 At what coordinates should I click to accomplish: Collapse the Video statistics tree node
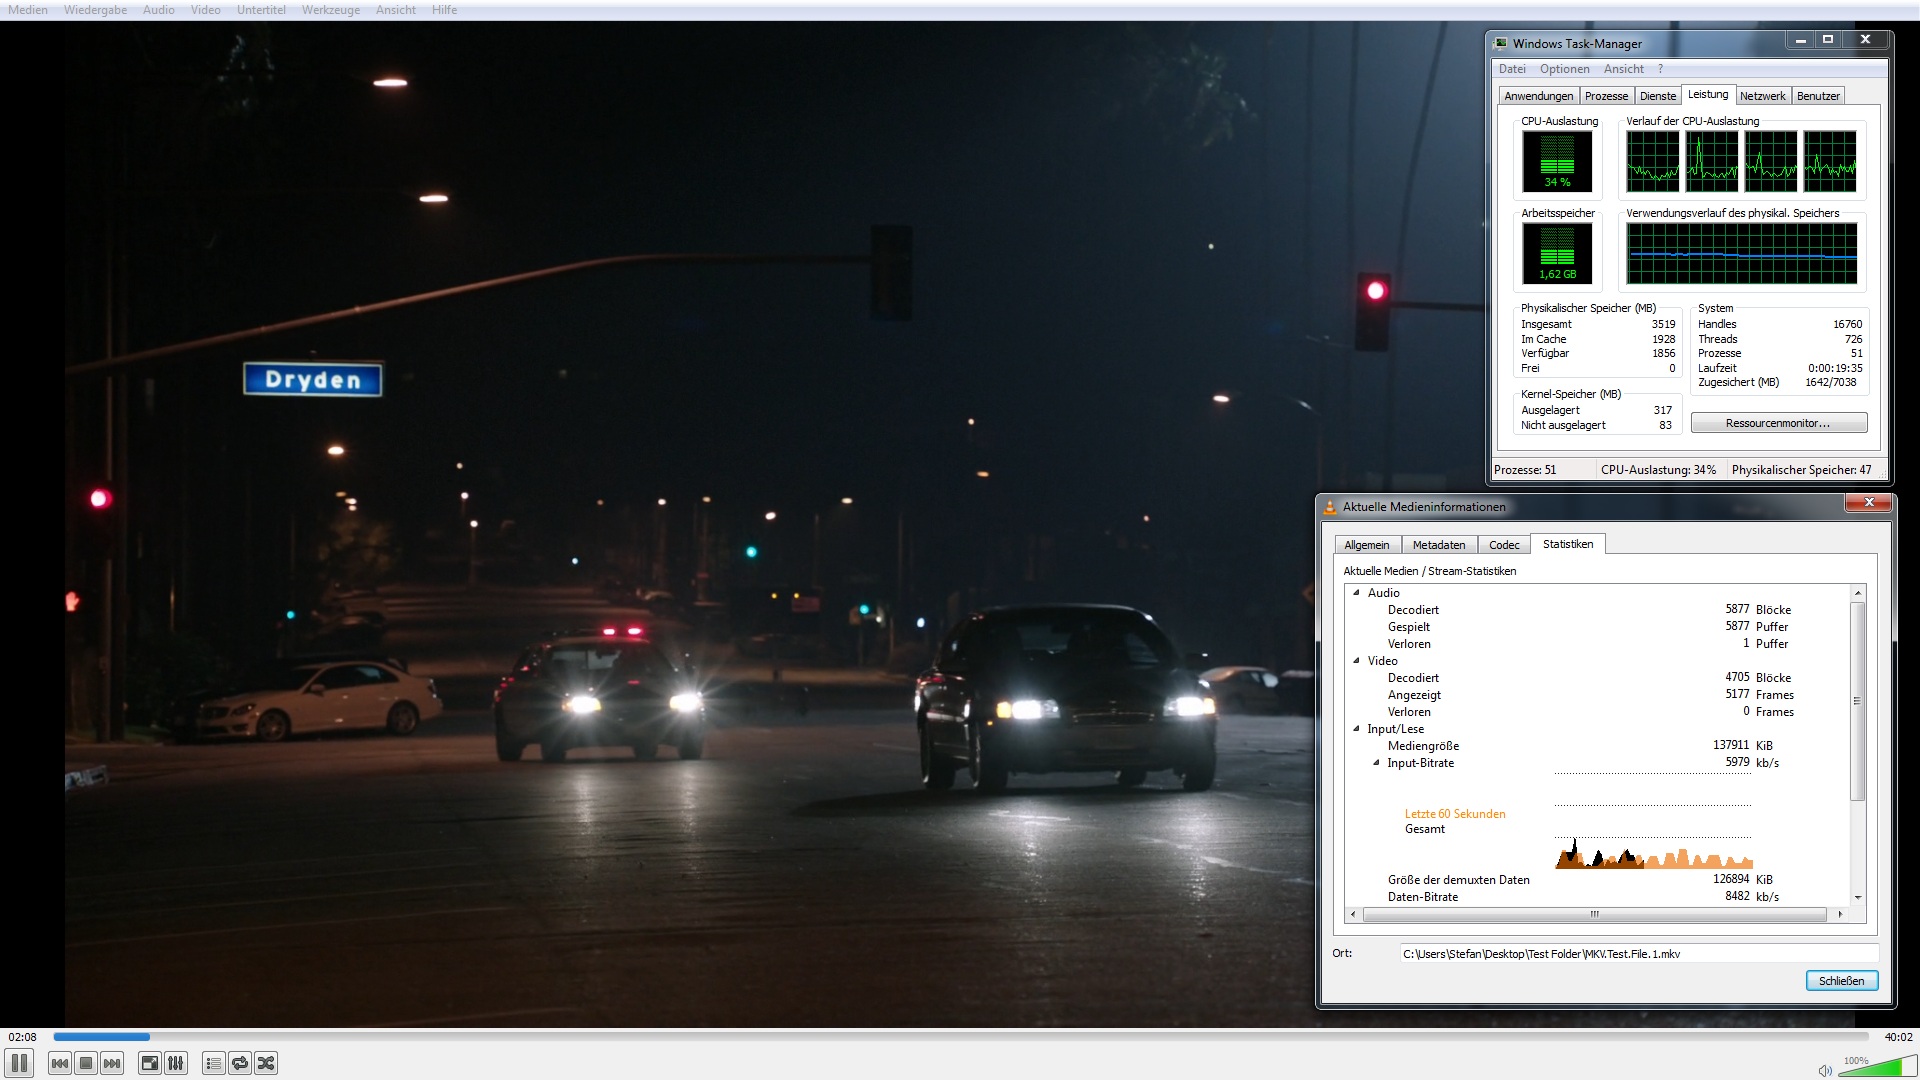[1357, 661]
